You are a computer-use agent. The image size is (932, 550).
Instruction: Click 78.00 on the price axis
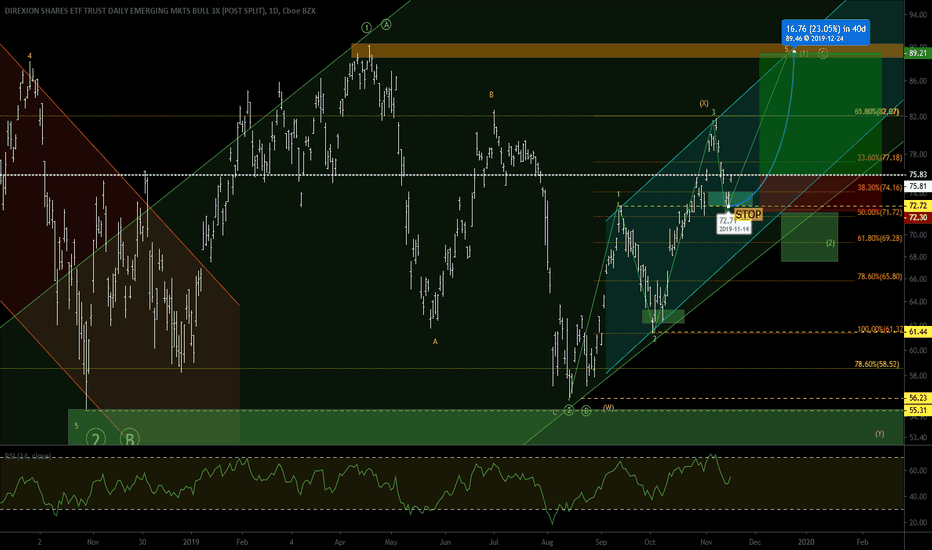(x=918, y=154)
